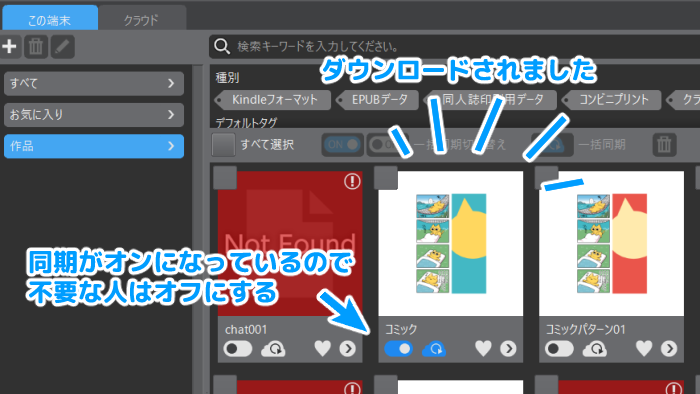
Task: Favorite コミックパターン01 with the heart icon
Action: tap(644, 348)
